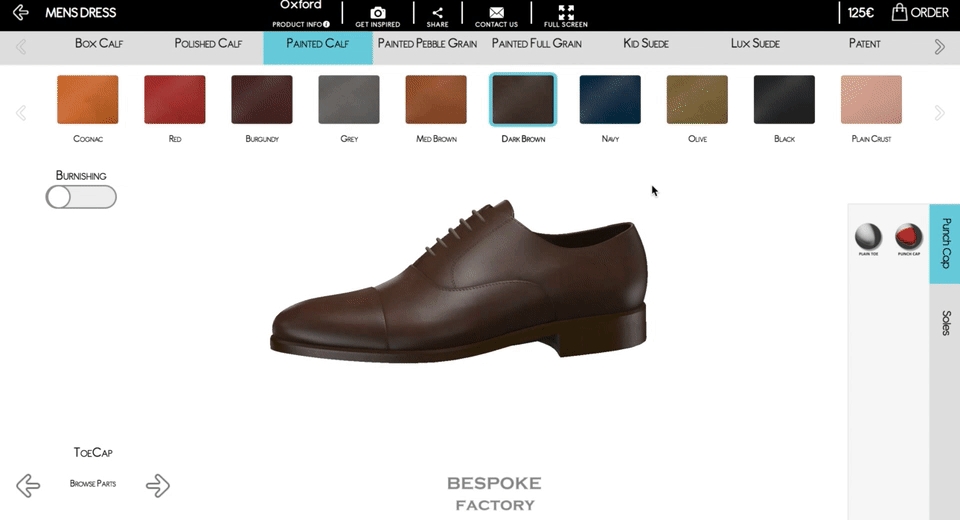Select the Plain Toe style icon

click(868, 237)
